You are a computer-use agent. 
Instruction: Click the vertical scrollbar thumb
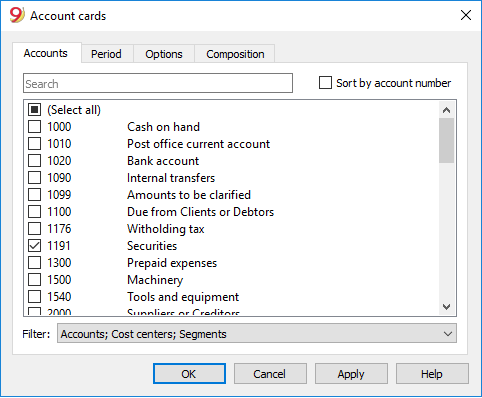pyautogui.click(x=446, y=141)
